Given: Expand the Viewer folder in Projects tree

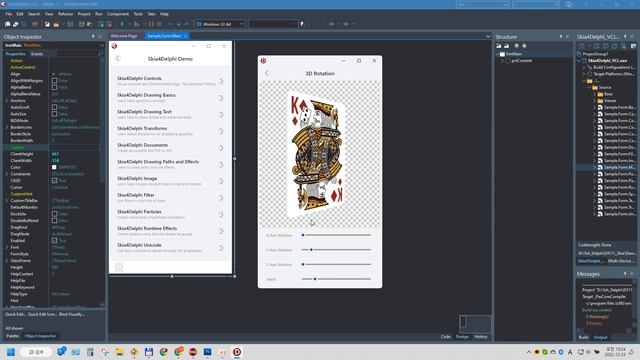Looking at the screenshot, I should click(595, 100).
